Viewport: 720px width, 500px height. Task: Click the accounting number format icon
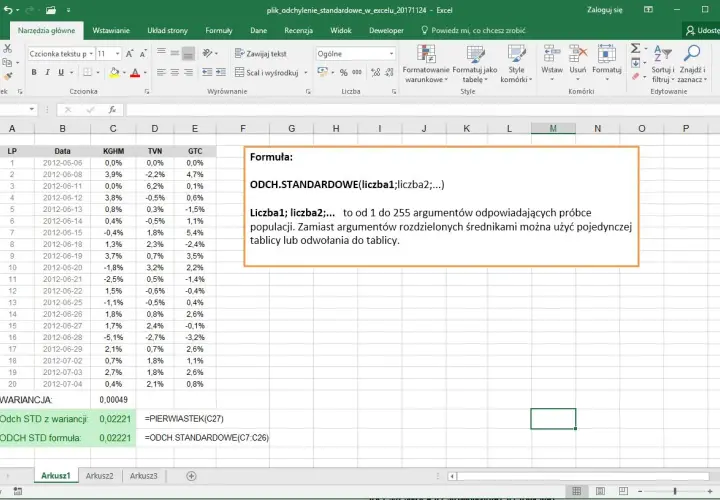[322, 72]
